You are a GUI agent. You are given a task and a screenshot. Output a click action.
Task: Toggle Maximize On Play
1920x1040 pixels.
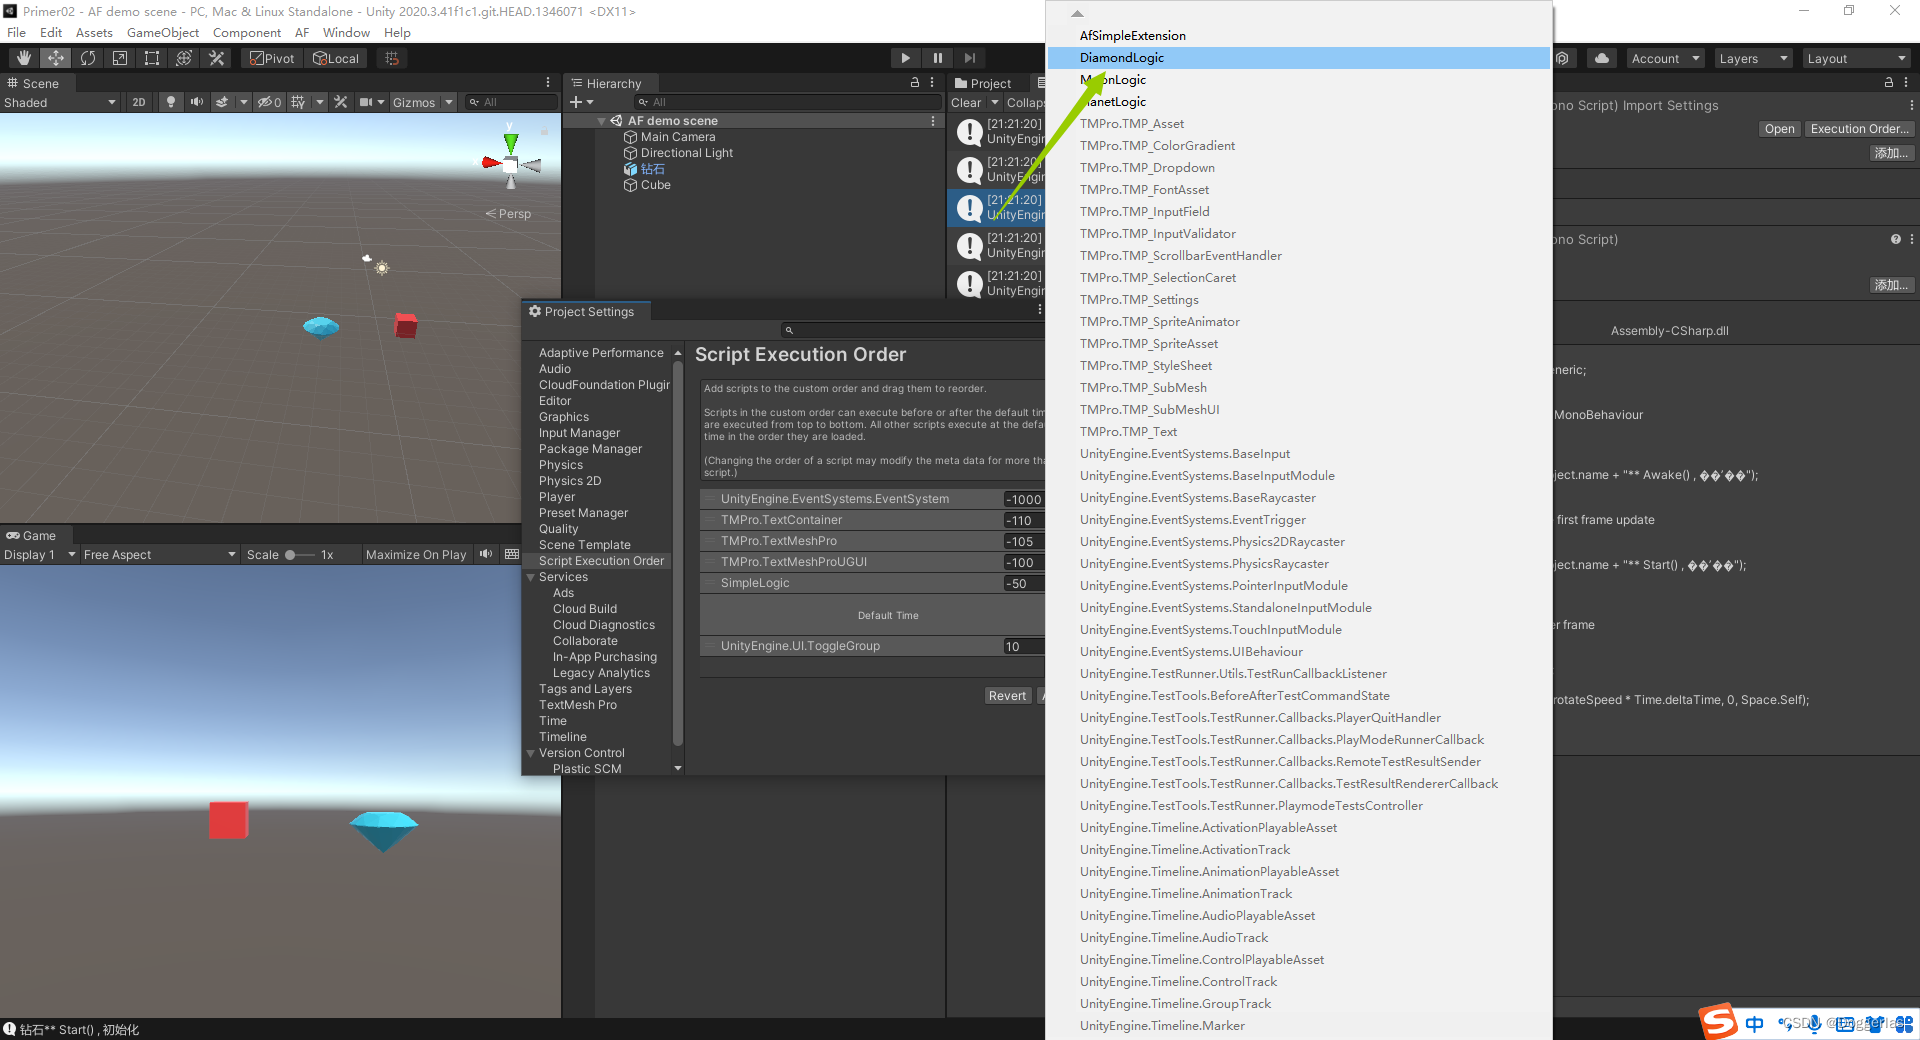tap(416, 554)
